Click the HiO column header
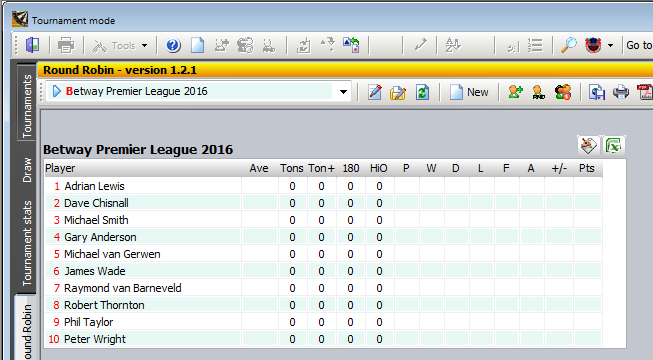The height and width of the screenshot is (360, 653). 379,168
